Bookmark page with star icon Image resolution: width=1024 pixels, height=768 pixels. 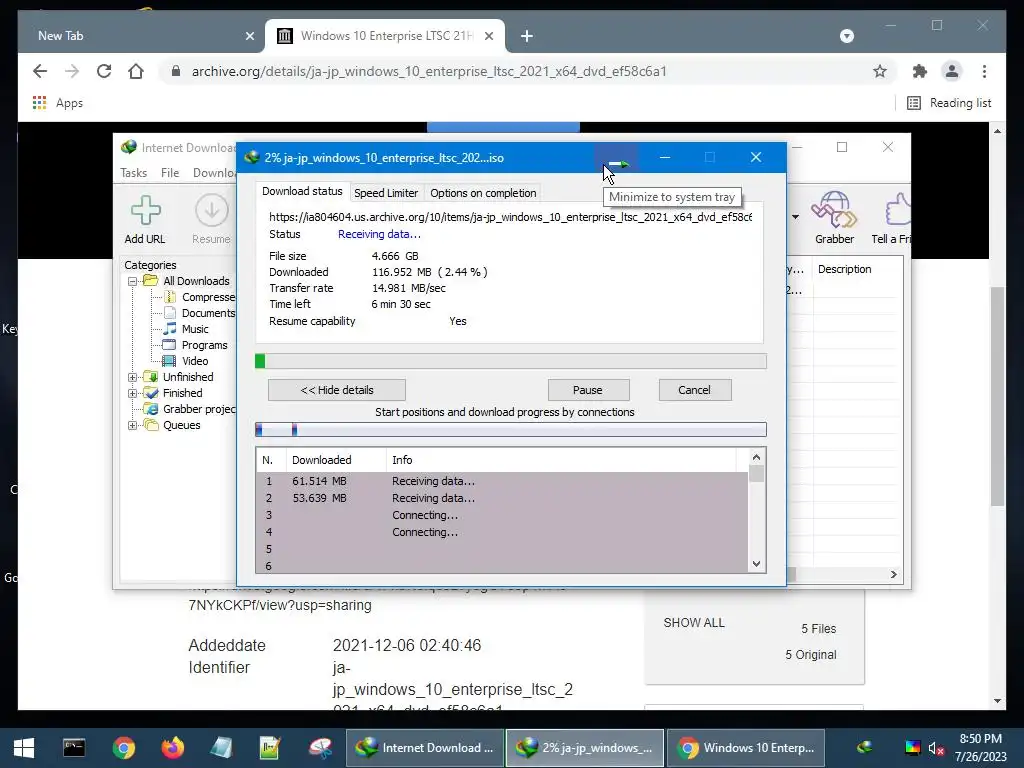tap(880, 71)
